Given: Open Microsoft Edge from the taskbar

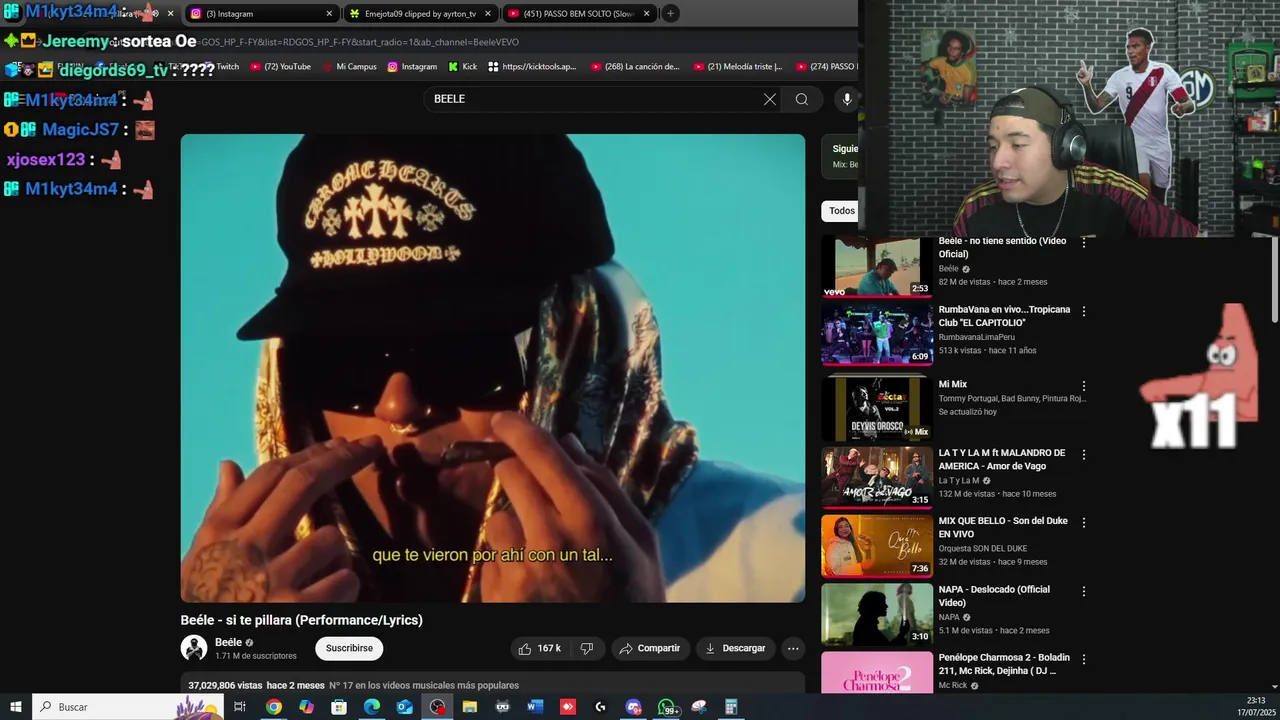Looking at the screenshot, I should click(372, 707).
